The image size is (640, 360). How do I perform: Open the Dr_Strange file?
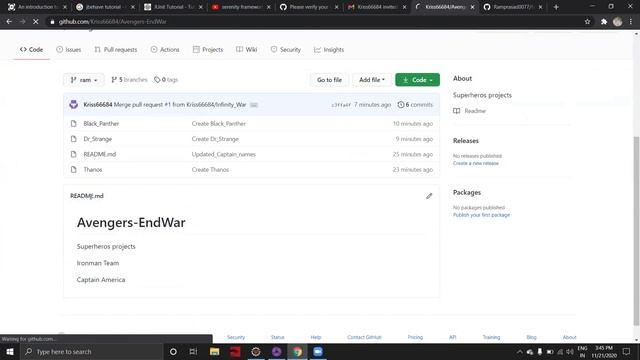[x=98, y=139]
